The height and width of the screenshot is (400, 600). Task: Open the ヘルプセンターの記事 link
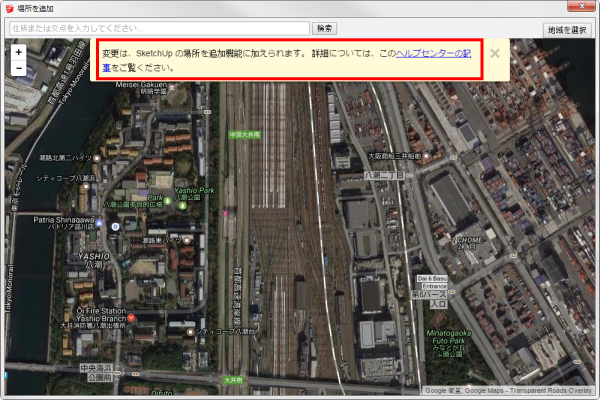433,54
